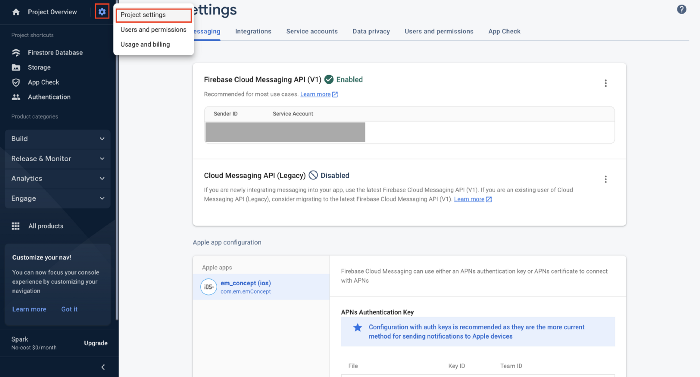Expand the Analytics category
Viewport: 700px width, 377px height.
[x=58, y=179]
